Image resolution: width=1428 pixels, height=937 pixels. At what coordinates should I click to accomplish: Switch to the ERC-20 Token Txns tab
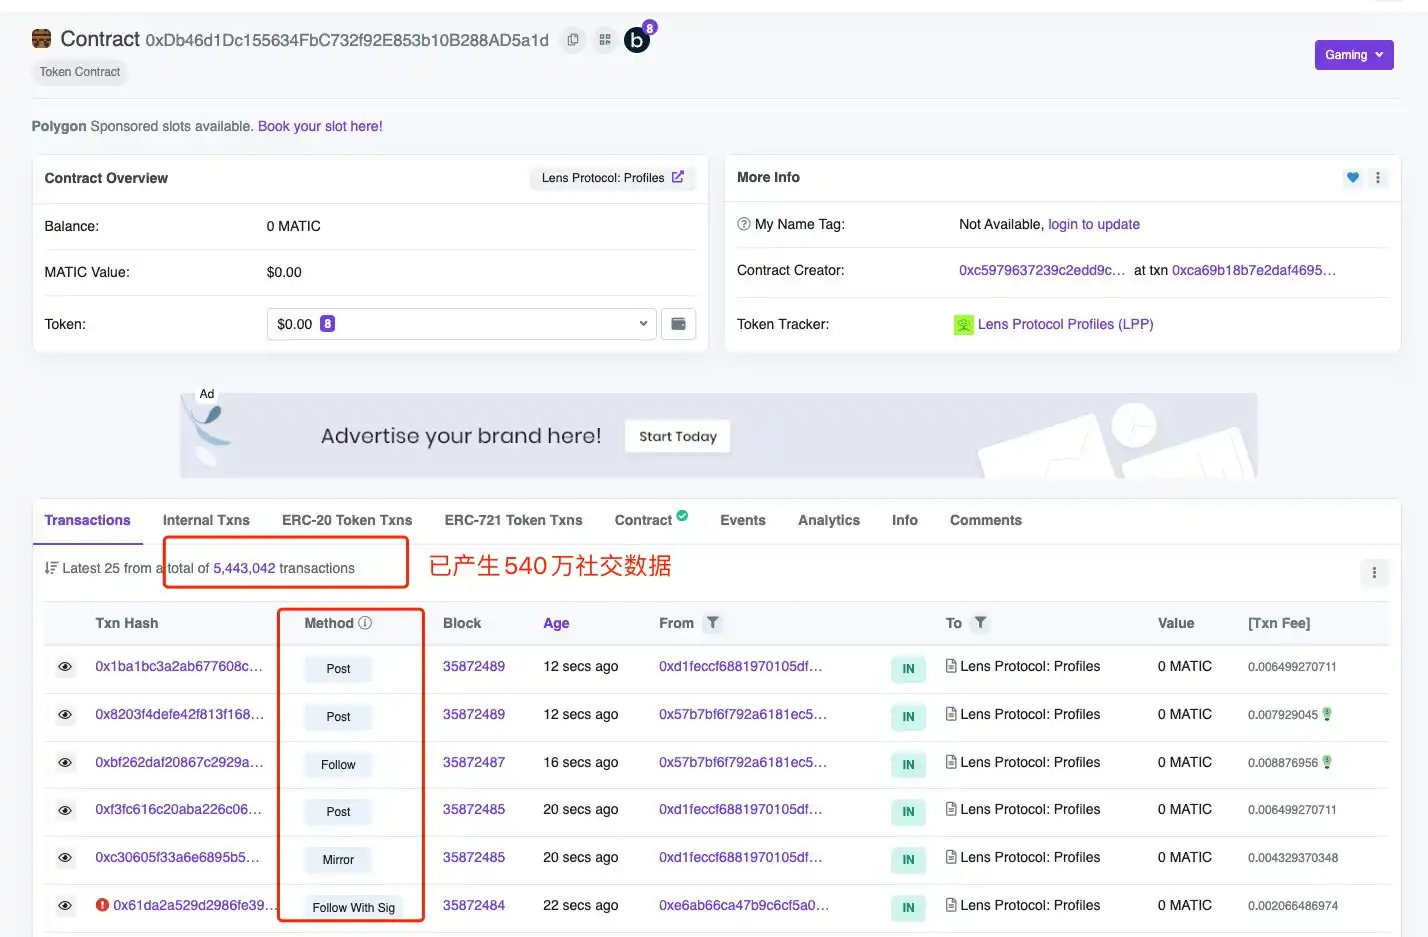347,520
